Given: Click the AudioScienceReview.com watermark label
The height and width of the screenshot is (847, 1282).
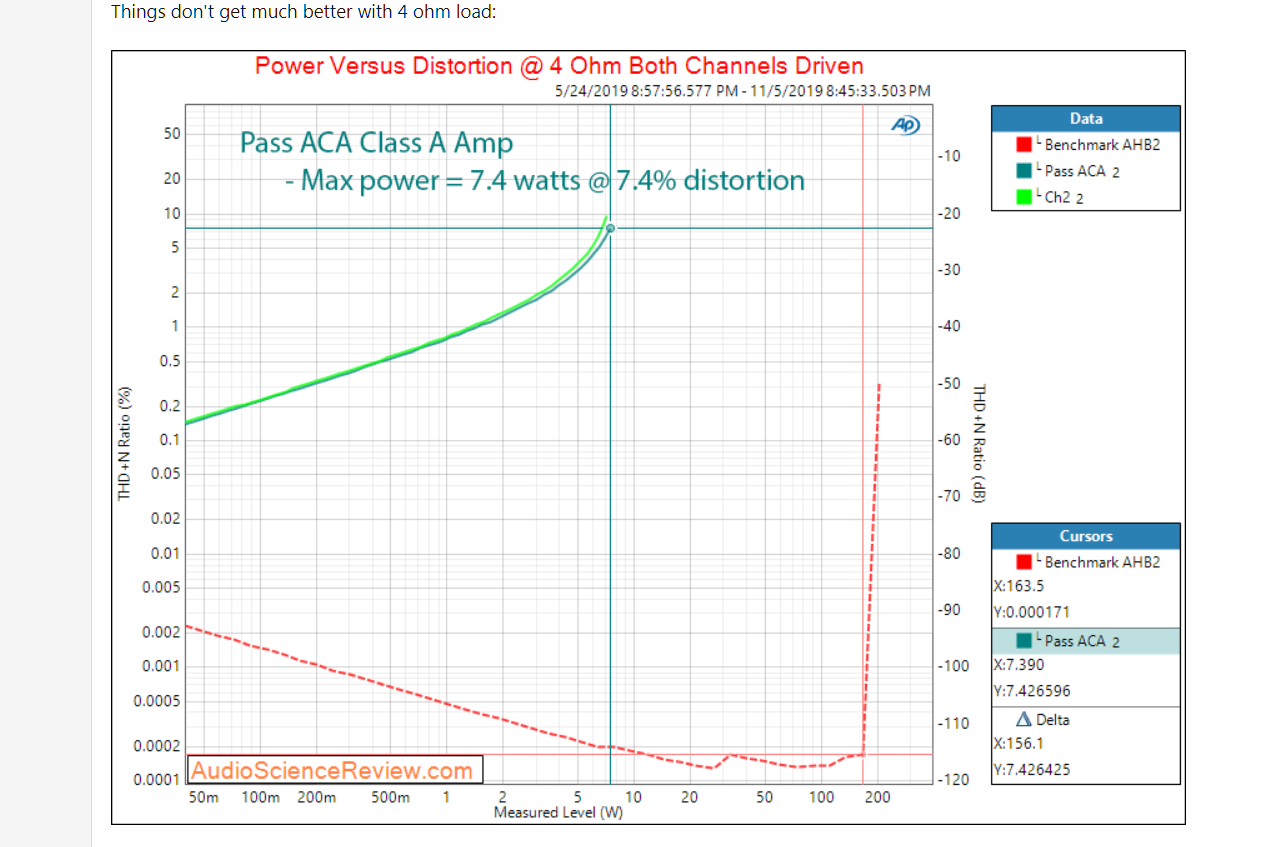Looking at the screenshot, I should 334,769.
